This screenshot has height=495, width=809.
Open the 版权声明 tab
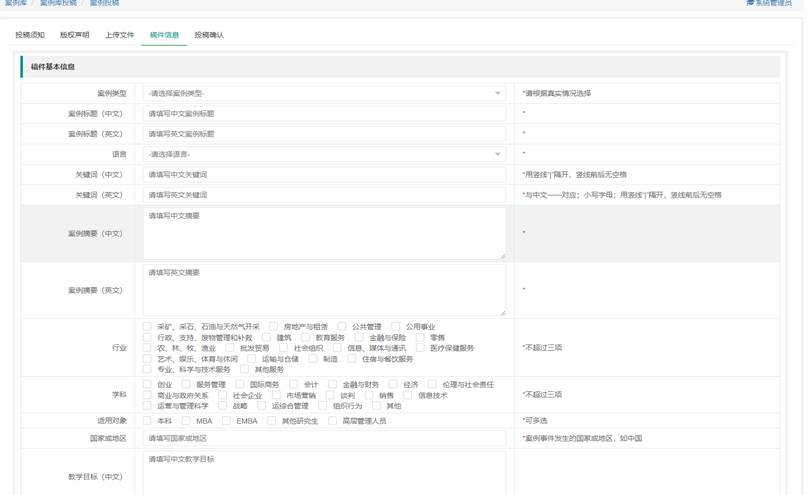coord(74,35)
